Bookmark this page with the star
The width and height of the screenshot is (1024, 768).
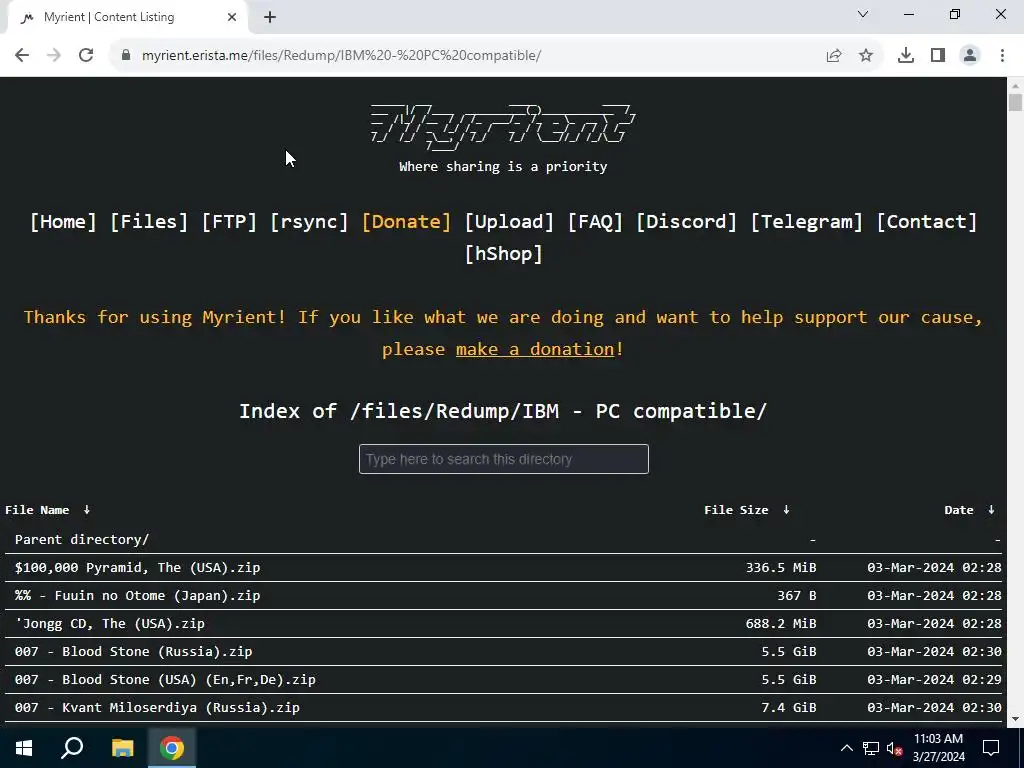pos(866,56)
